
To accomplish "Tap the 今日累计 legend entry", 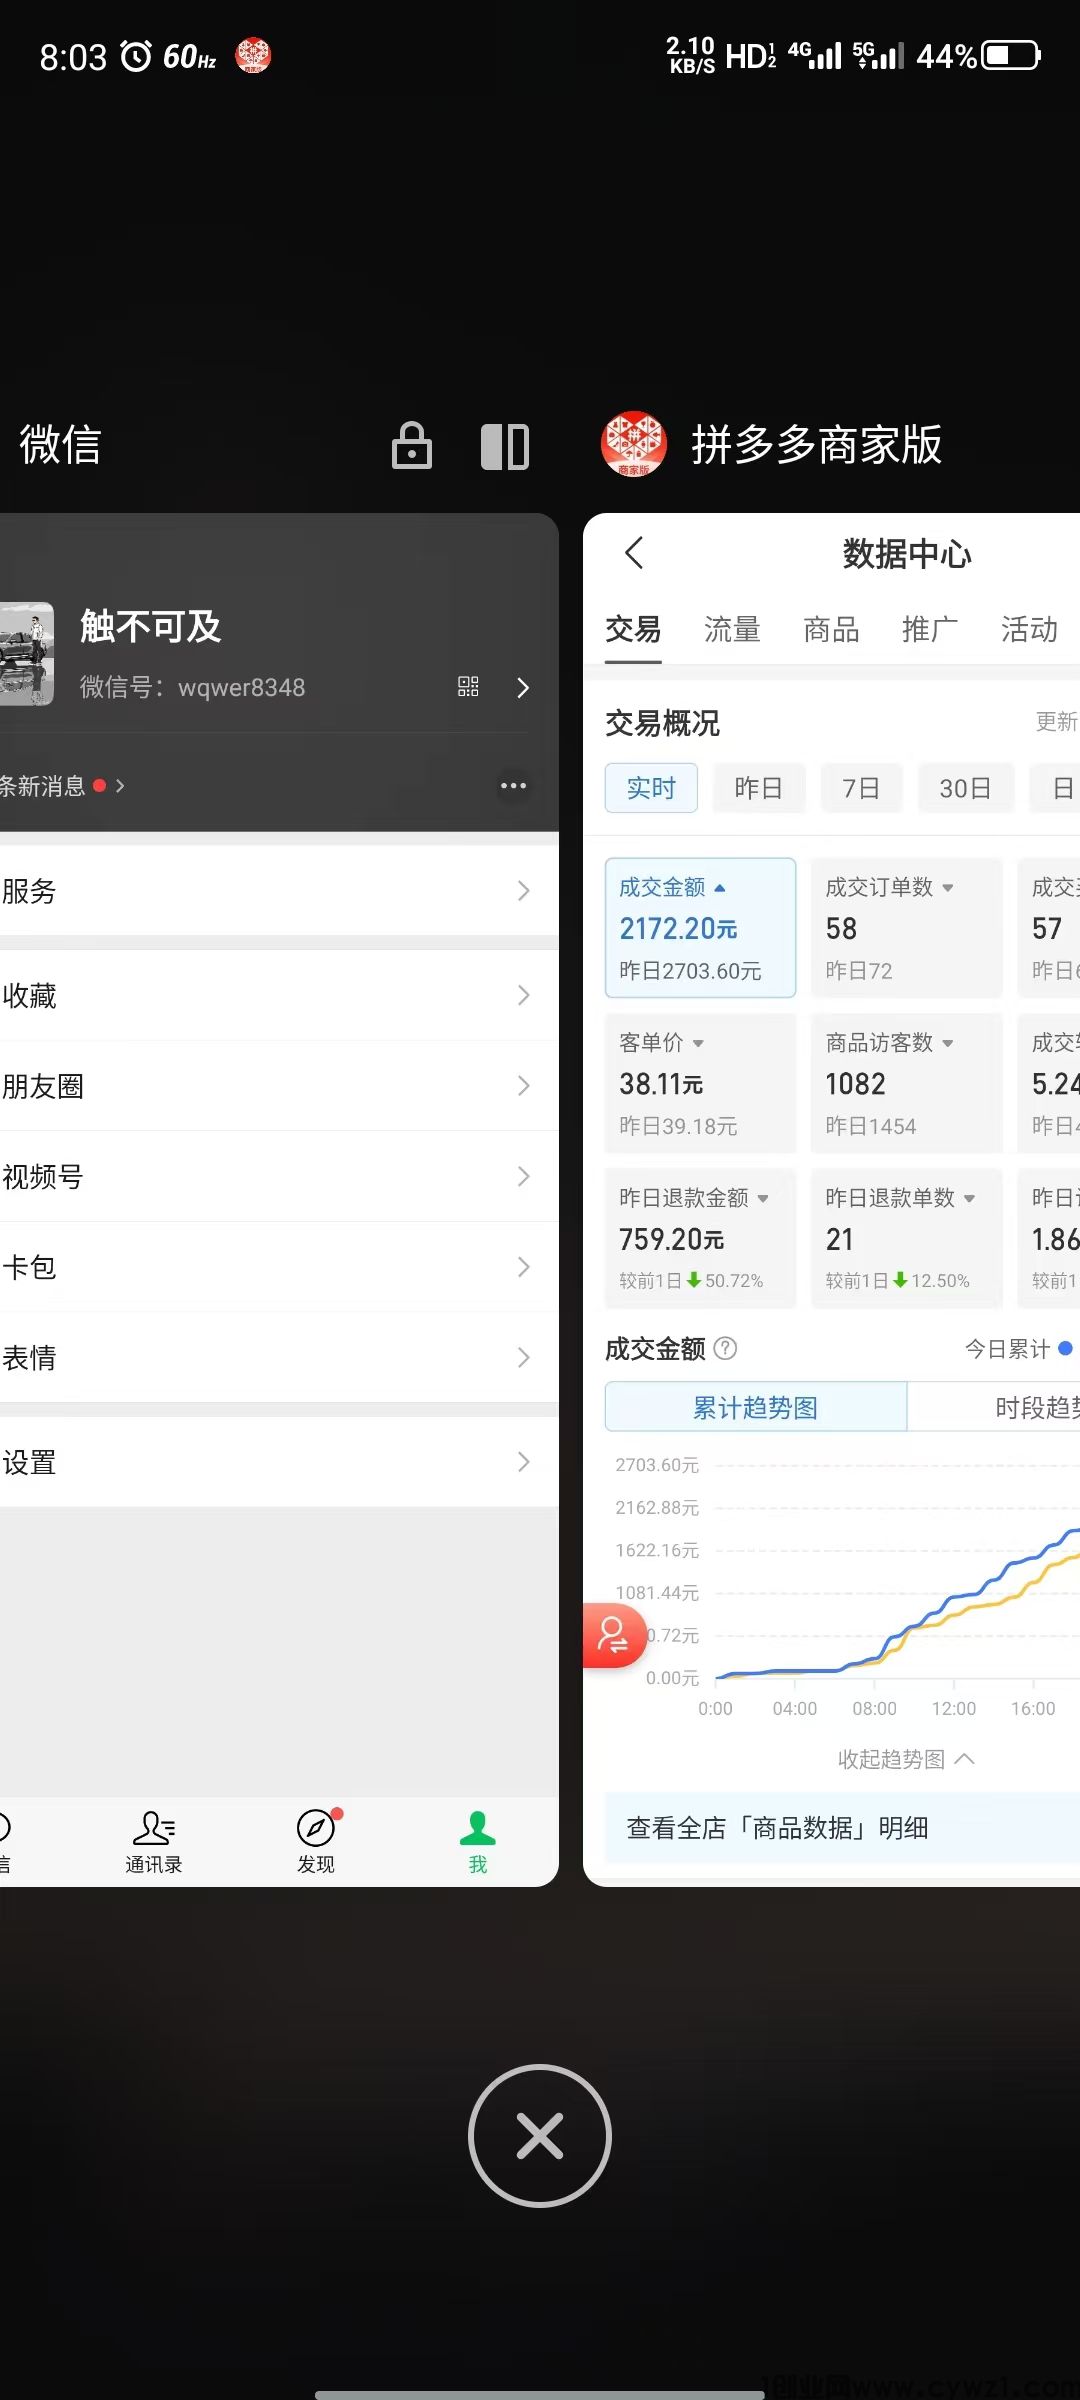I will tap(1018, 1349).
